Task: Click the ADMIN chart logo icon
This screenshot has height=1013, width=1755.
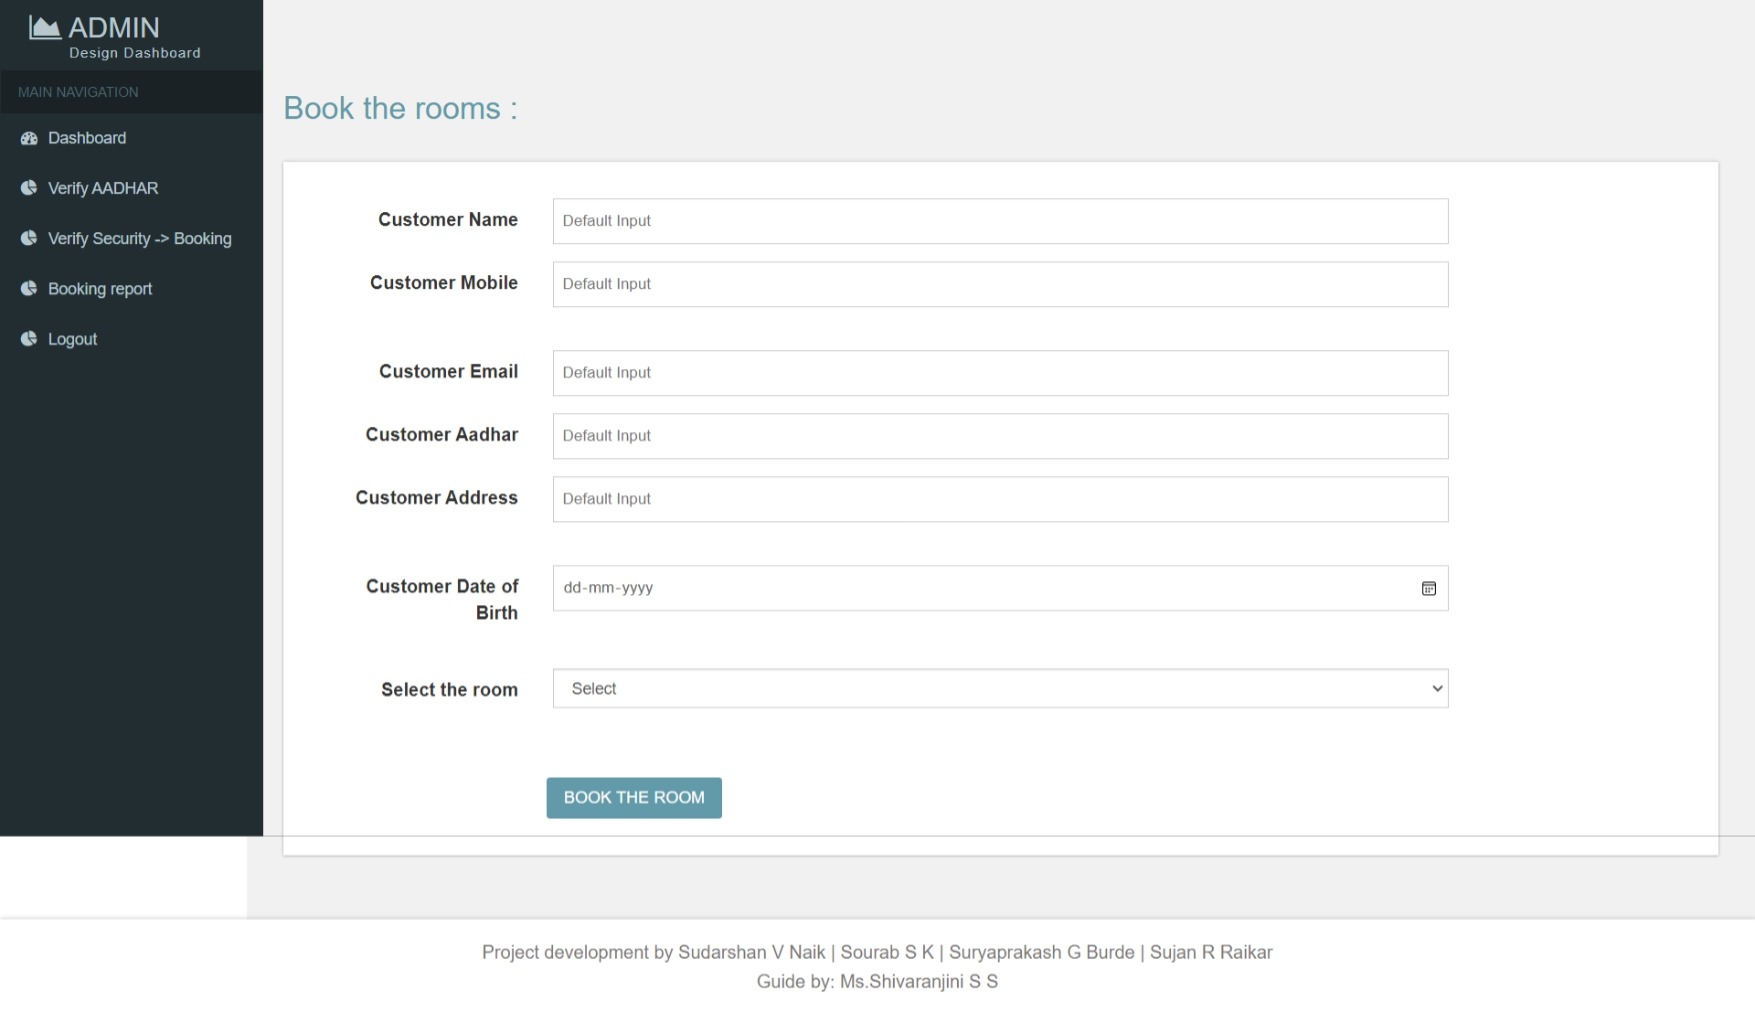Action: click(x=44, y=27)
